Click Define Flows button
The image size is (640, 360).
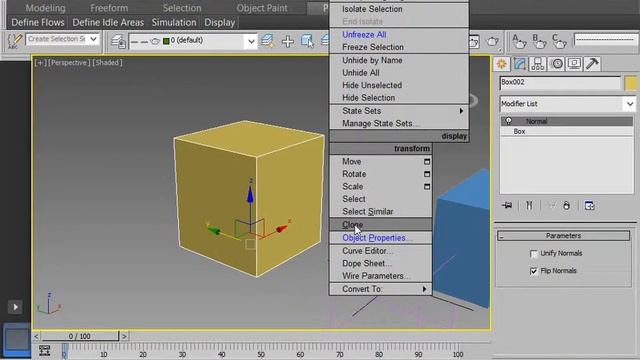click(x=38, y=22)
